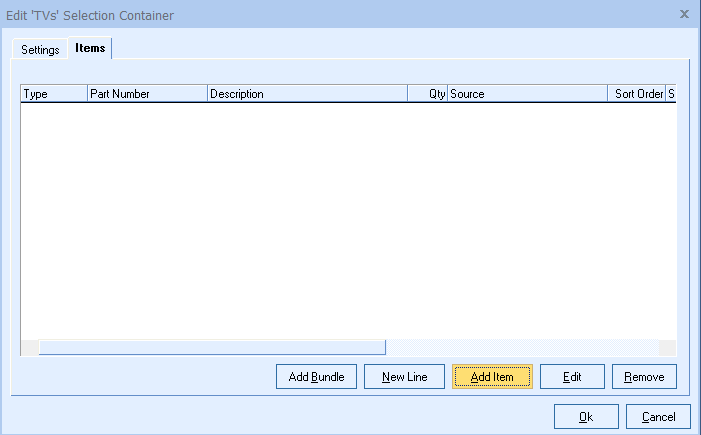Screen dimensions: 701x435
Task: Click the Part Number column header
Action: pos(147,94)
